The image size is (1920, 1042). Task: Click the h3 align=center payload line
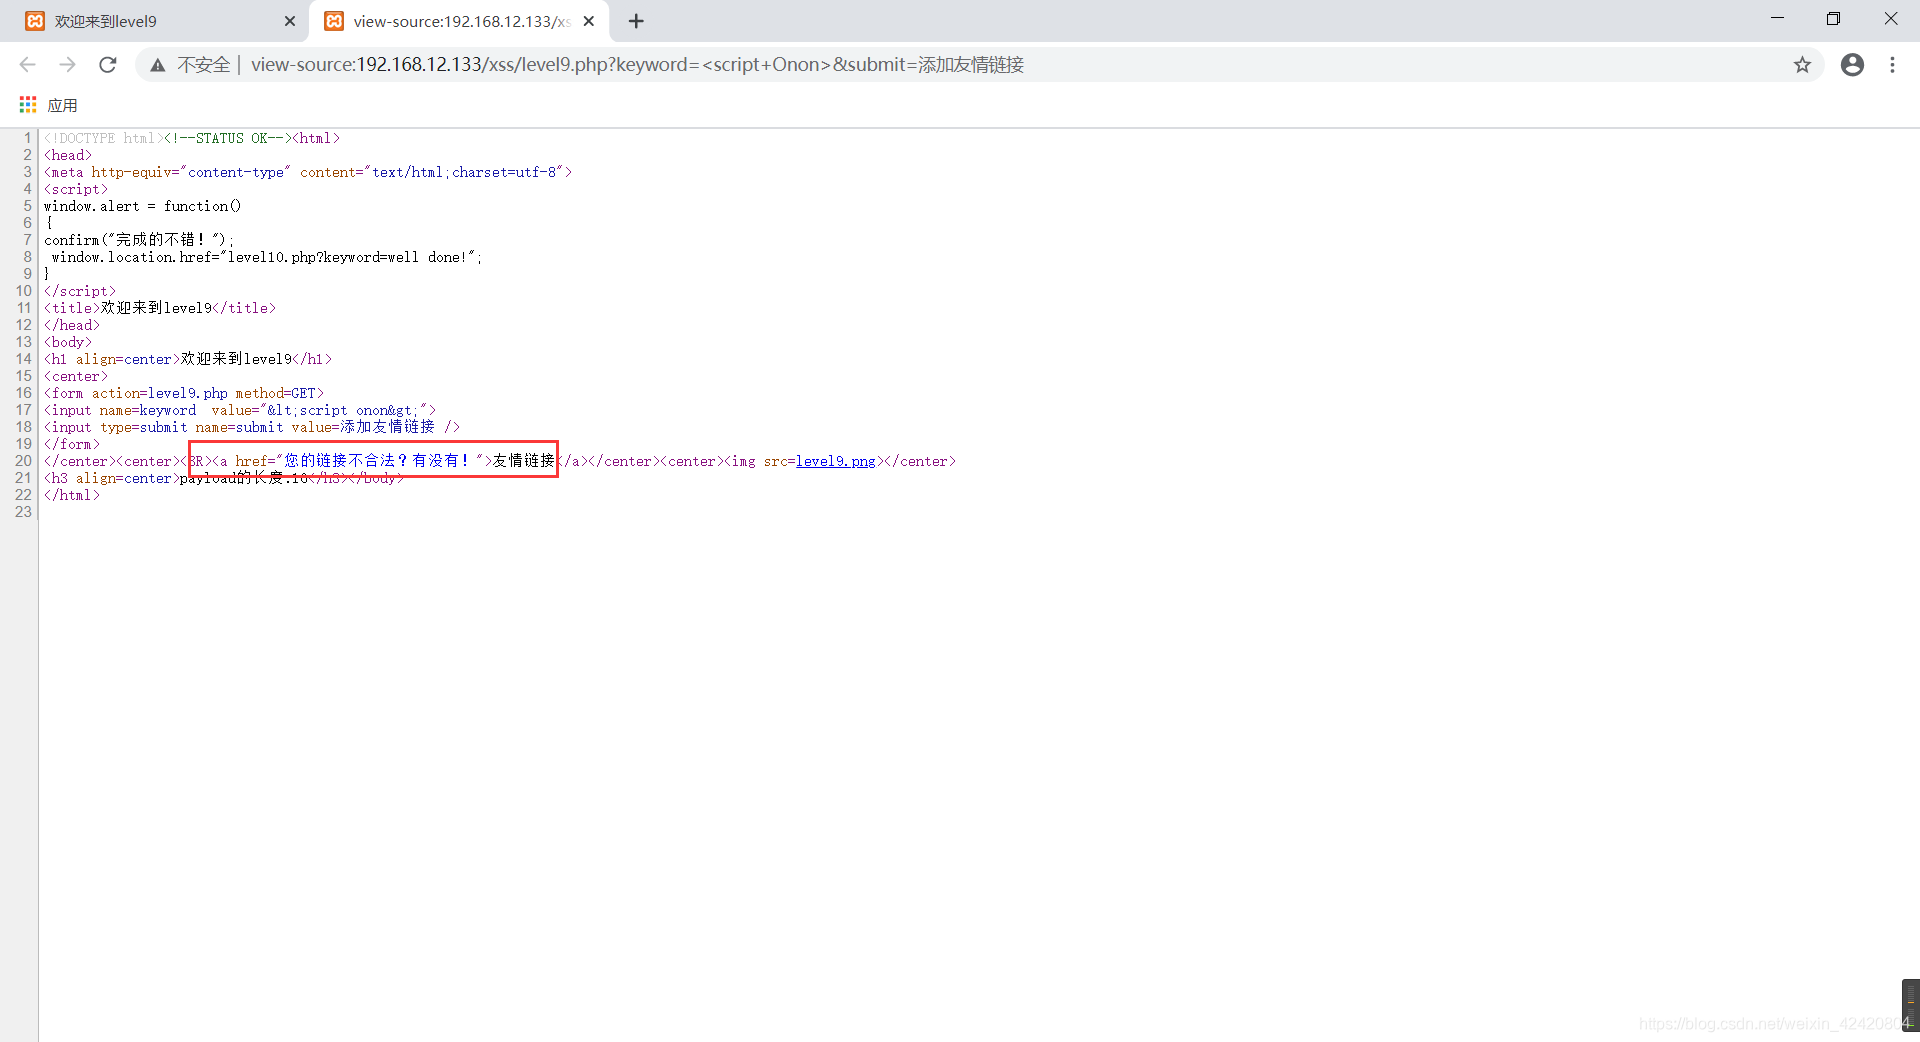coord(224,478)
